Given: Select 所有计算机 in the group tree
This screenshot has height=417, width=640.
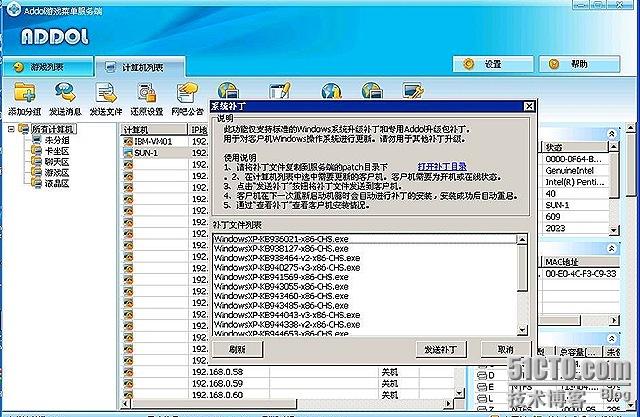Looking at the screenshot, I should pyautogui.click(x=54, y=129).
